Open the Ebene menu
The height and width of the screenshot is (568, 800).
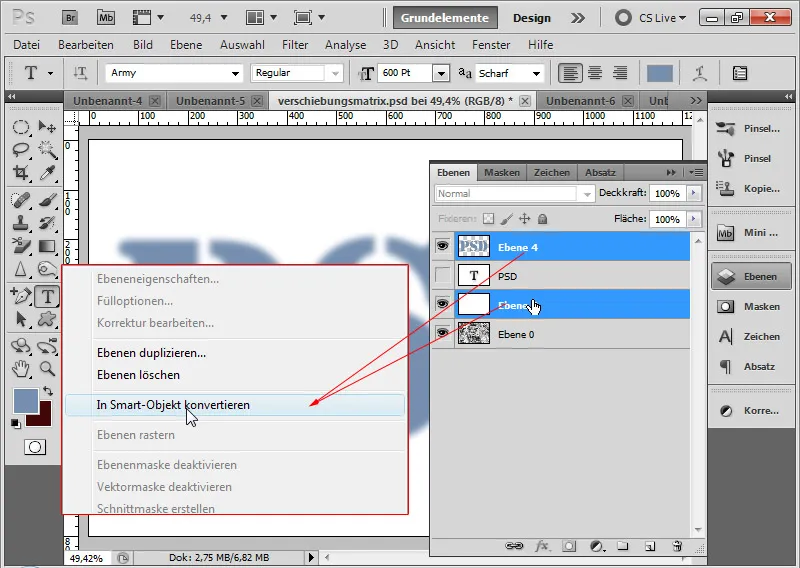(x=186, y=45)
